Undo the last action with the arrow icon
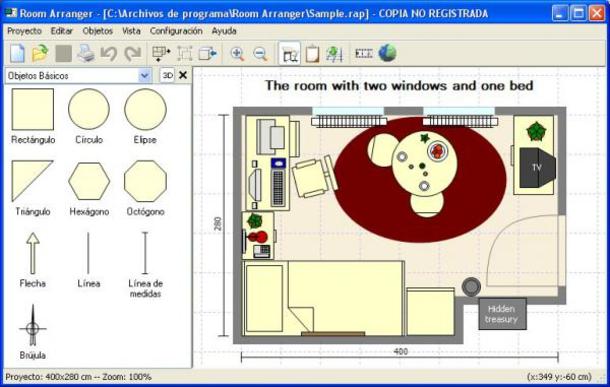This screenshot has height=387, width=610. tap(109, 53)
